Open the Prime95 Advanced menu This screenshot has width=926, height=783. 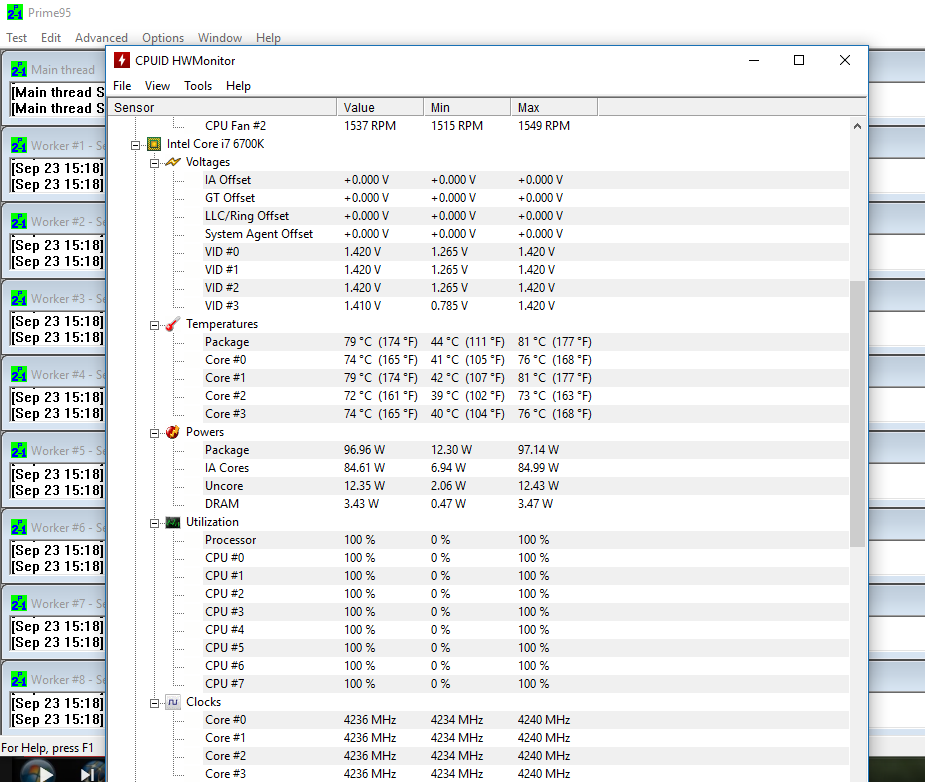point(101,38)
